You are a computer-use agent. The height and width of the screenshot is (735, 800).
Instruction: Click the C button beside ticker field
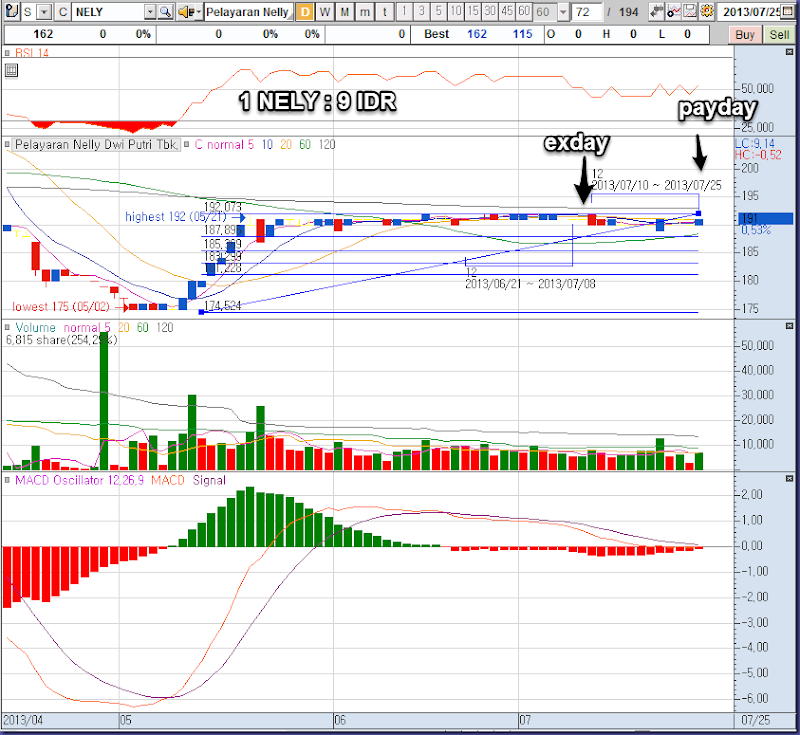point(63,12)
